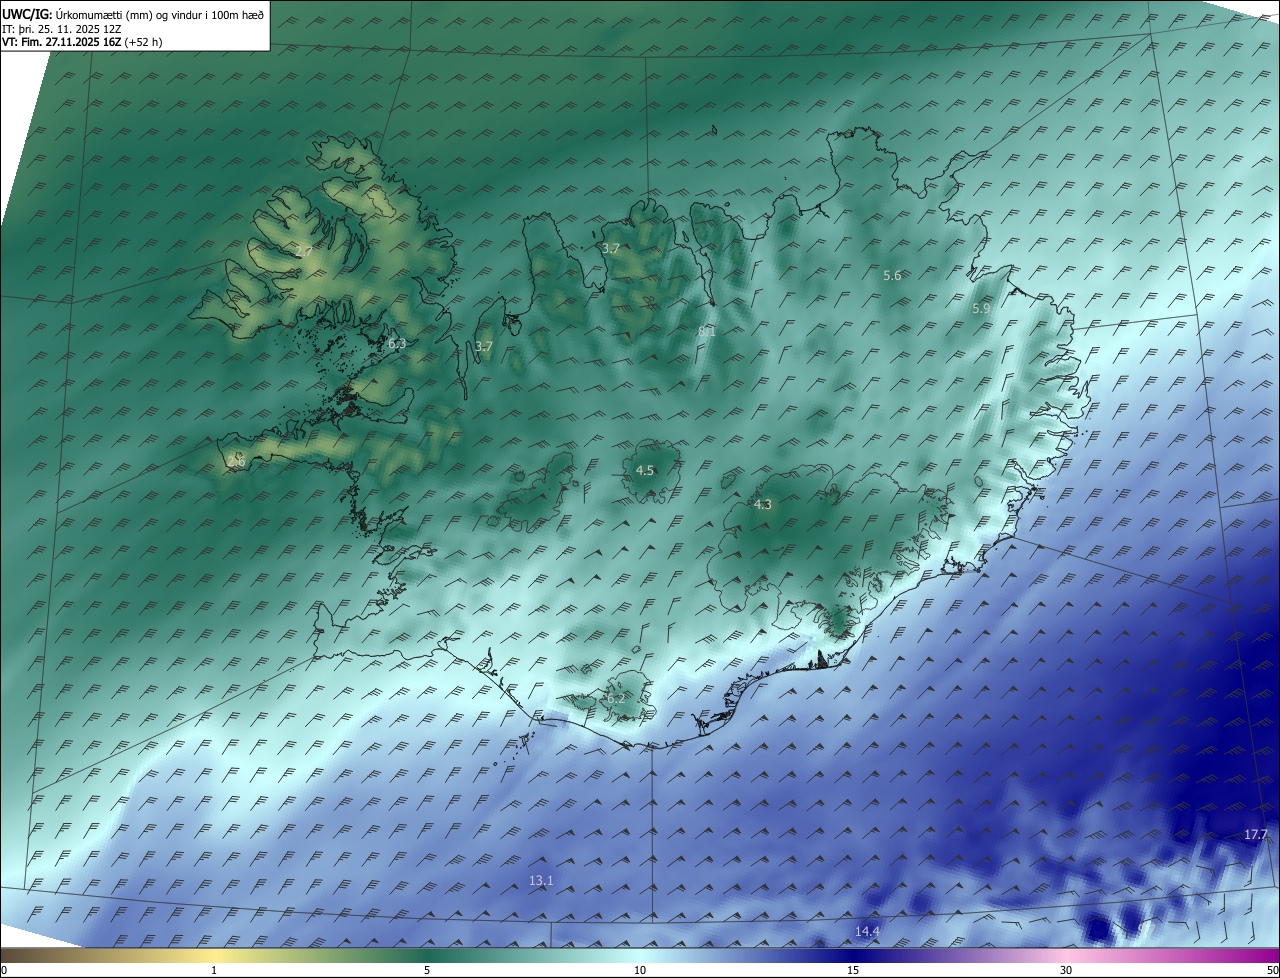
Task: Click the initial time line "IT: þri. 25. 11. 2025 12Z"
Action: pos(62,29)
